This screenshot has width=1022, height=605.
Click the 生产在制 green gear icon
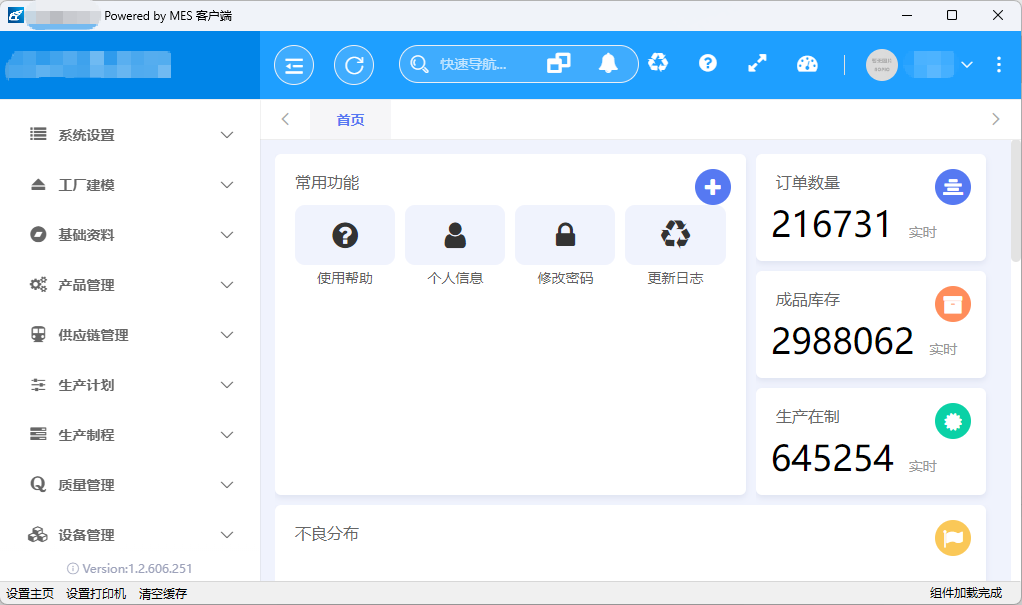953,421
